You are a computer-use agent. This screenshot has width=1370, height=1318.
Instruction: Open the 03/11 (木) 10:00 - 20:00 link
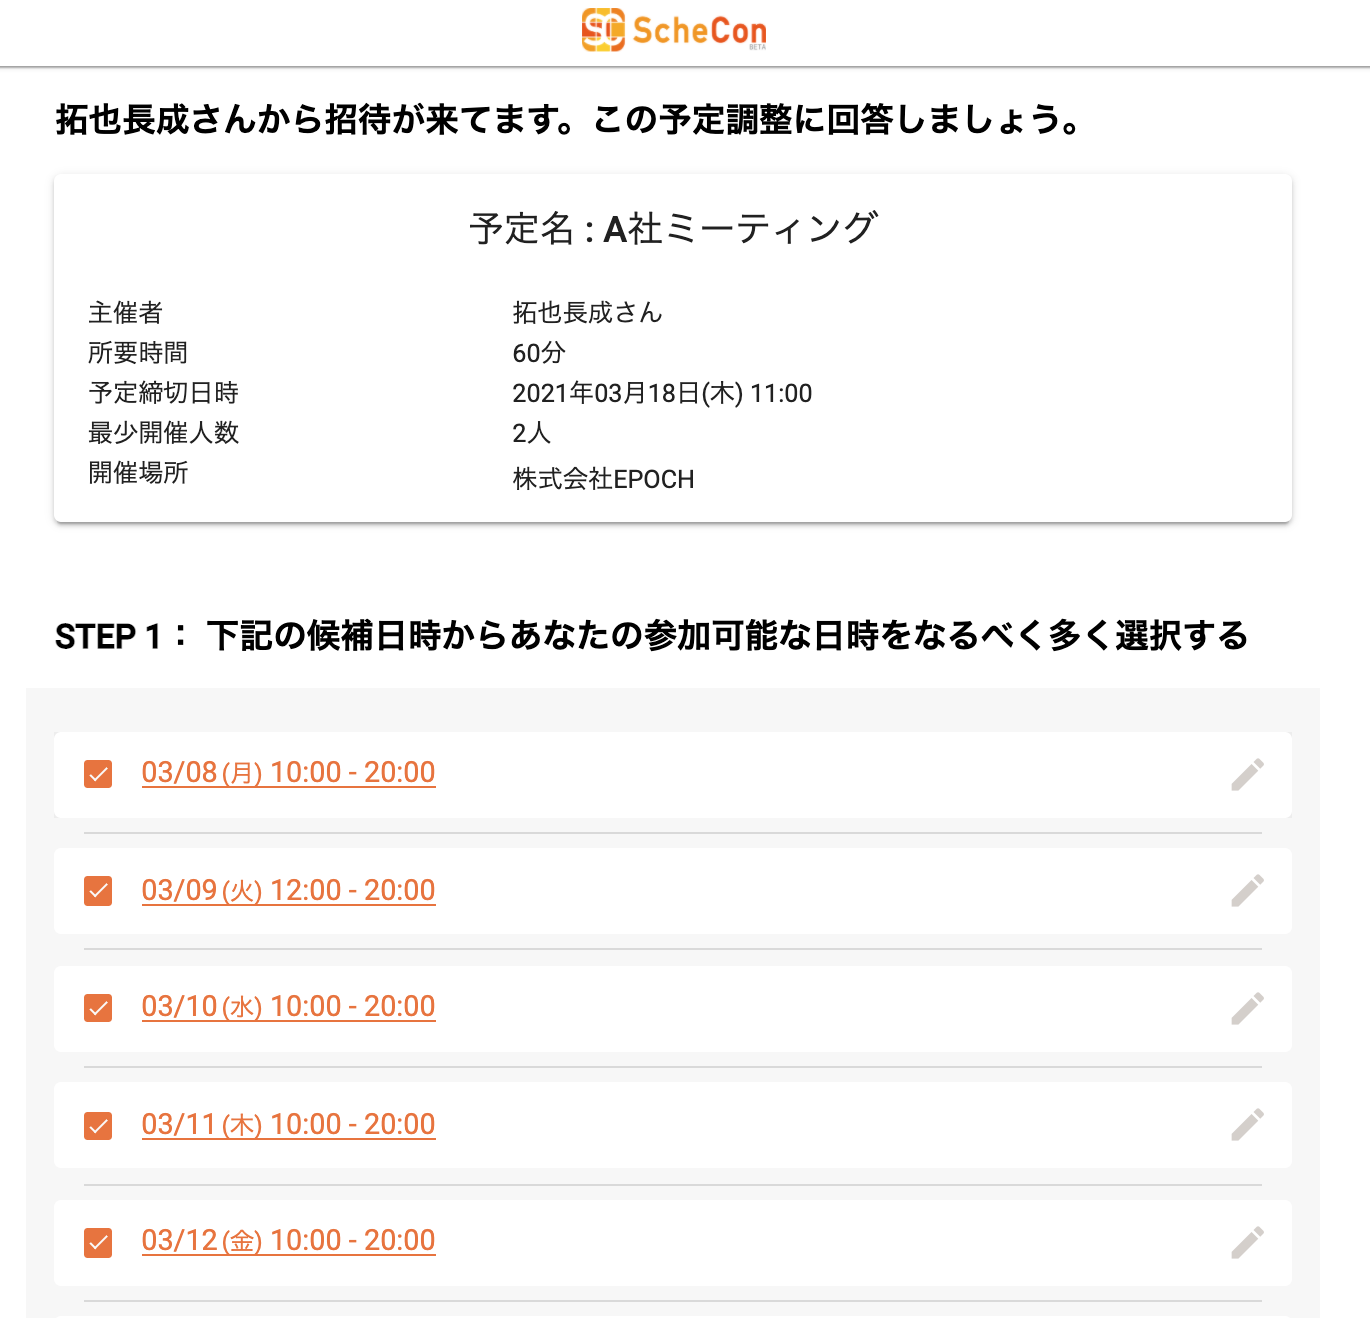tap(288, 1125)
